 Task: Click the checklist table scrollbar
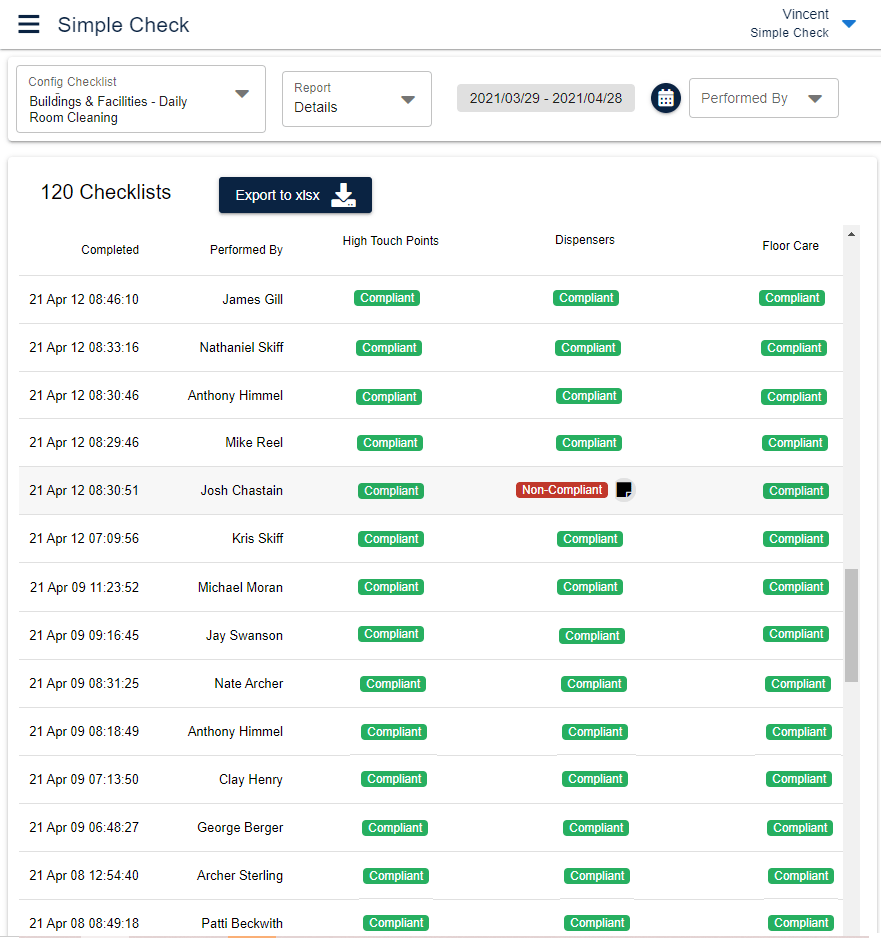click(851, 620)
